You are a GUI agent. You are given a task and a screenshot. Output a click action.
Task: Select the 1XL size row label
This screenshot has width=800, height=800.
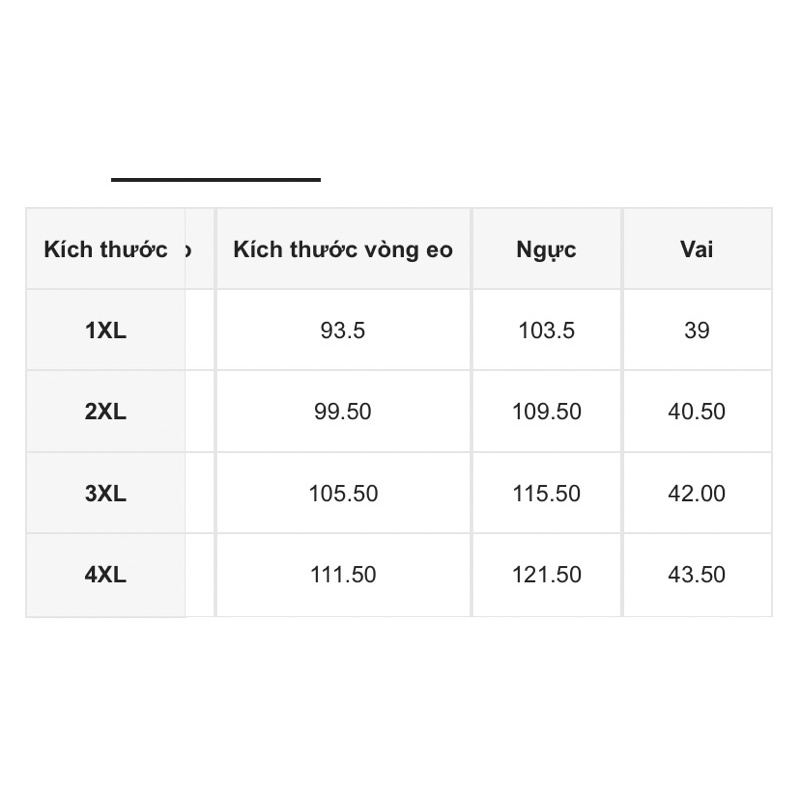(106, 330)
